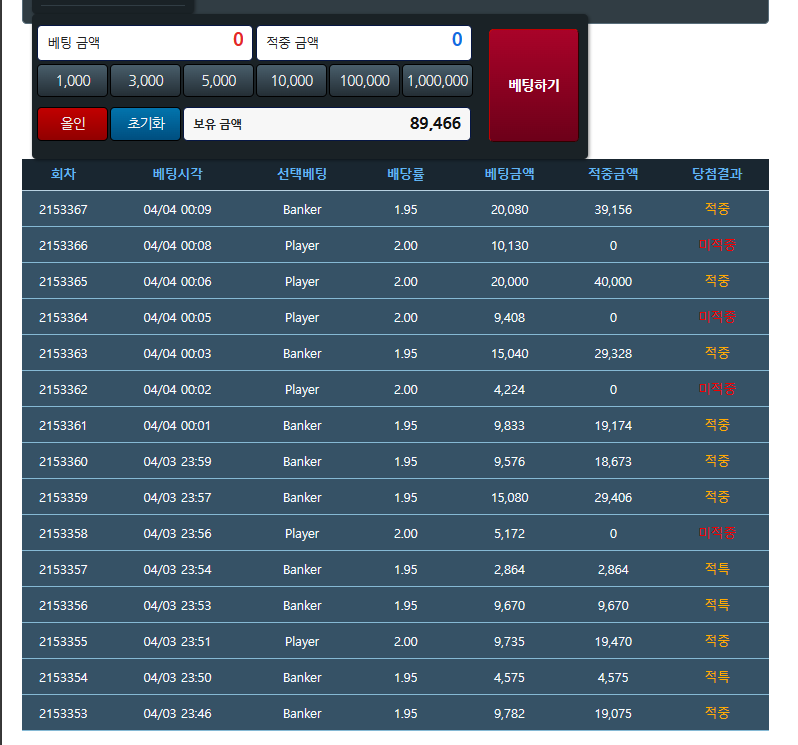Click the win amount 29,406
Viewport: 798px width, 745px height.
(613, 498)
